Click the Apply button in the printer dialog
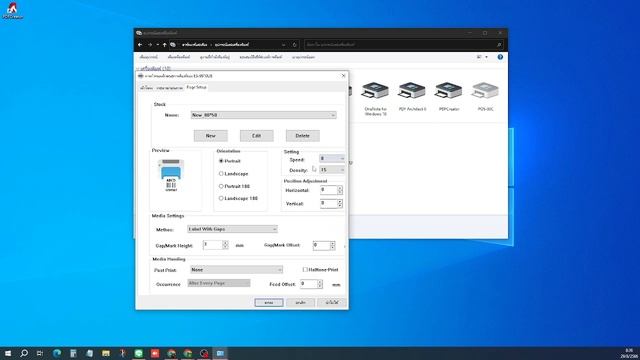The image size is (640, 360). click(332, 302)
